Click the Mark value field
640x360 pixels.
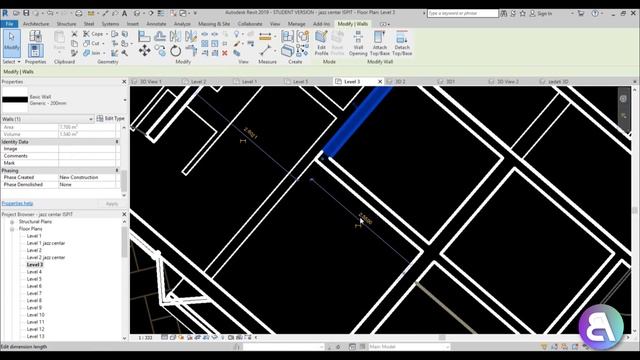click(87, 163)
